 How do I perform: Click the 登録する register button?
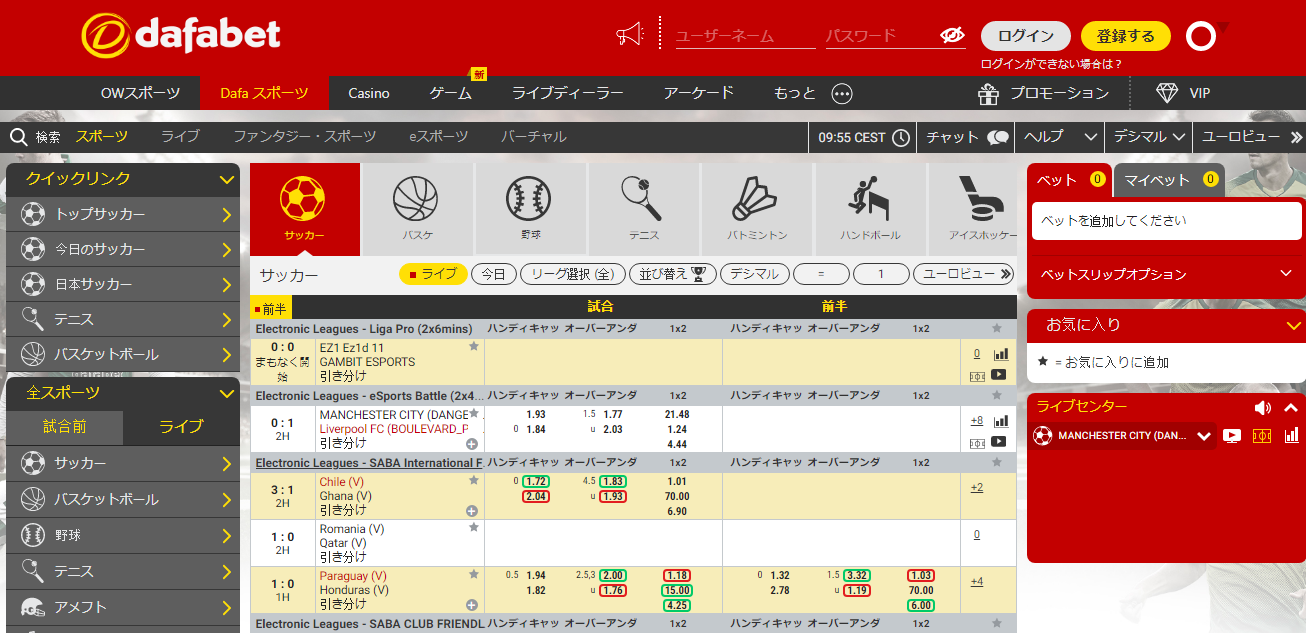click(x=1125, y=36)
